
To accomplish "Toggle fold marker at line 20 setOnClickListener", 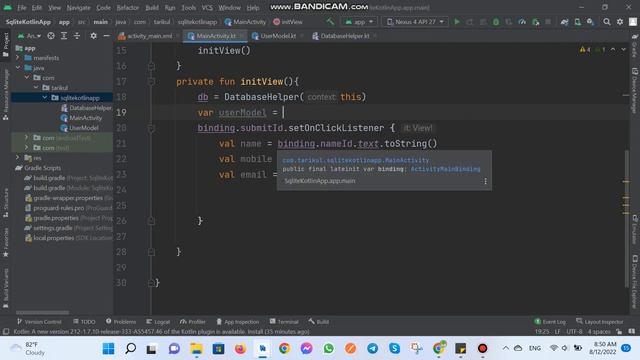I will point(151,128).
